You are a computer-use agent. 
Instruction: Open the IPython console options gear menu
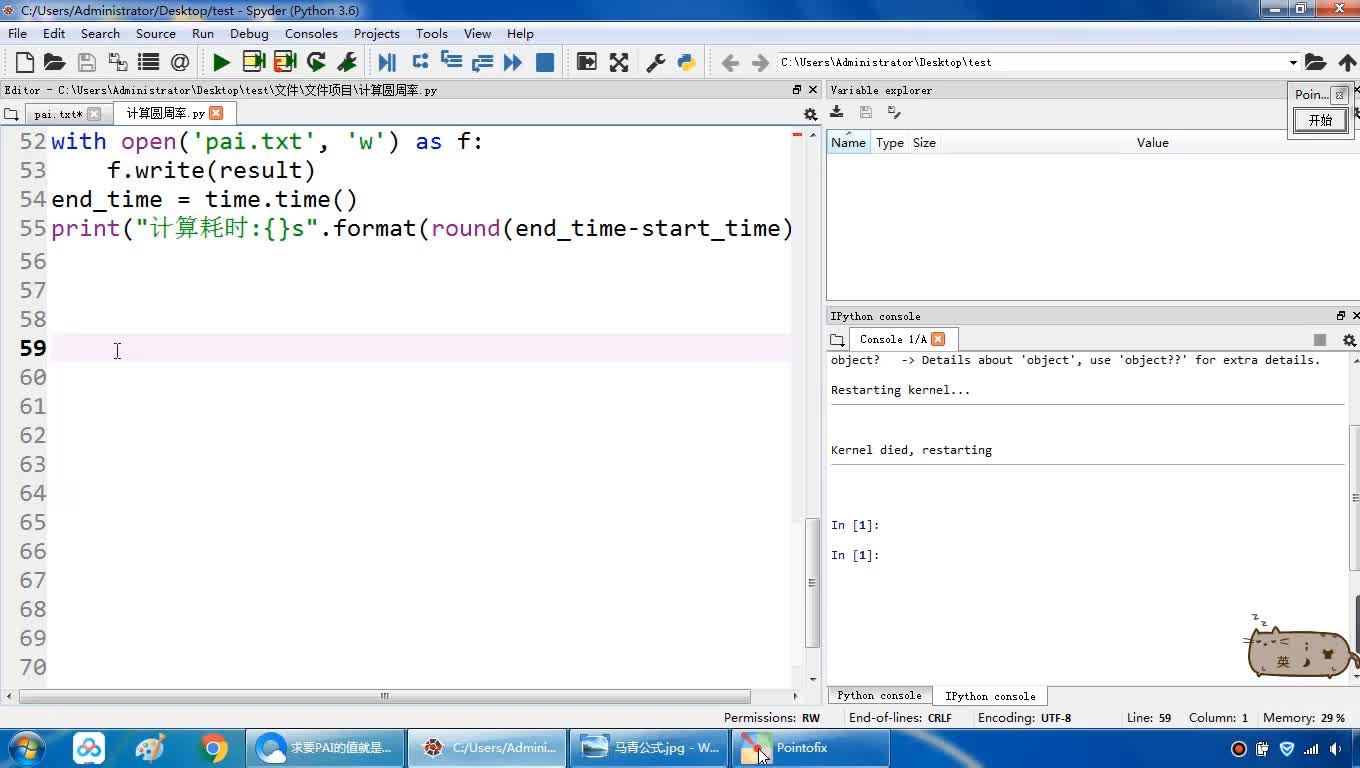[x=1349, y=340]
